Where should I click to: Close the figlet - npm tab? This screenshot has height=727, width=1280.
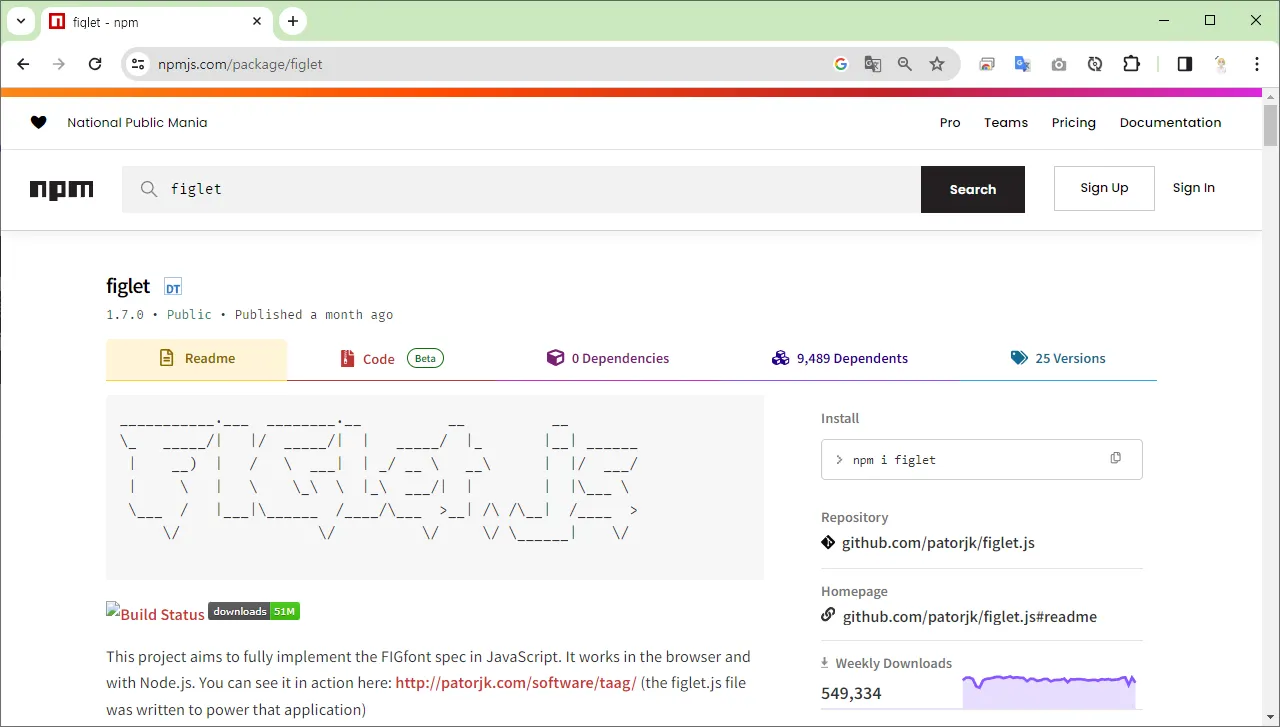pos(257,21)
